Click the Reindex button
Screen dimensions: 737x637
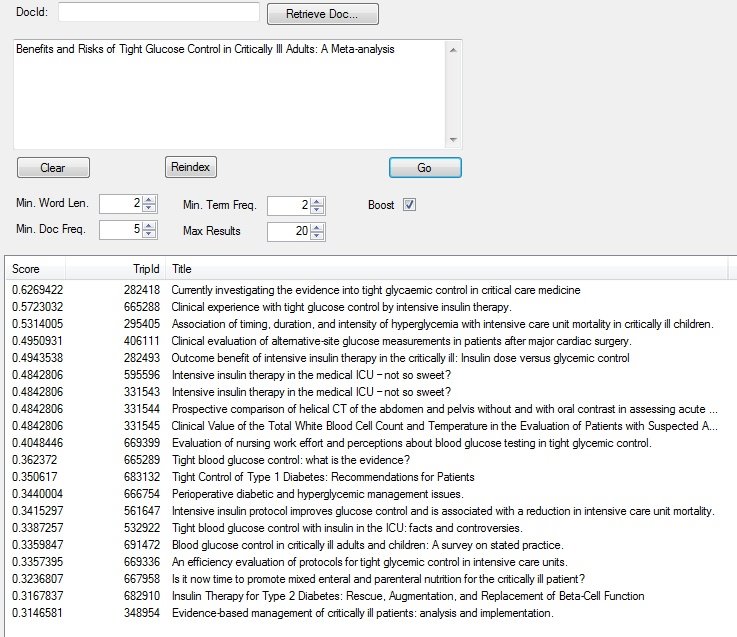click(190, 167)
